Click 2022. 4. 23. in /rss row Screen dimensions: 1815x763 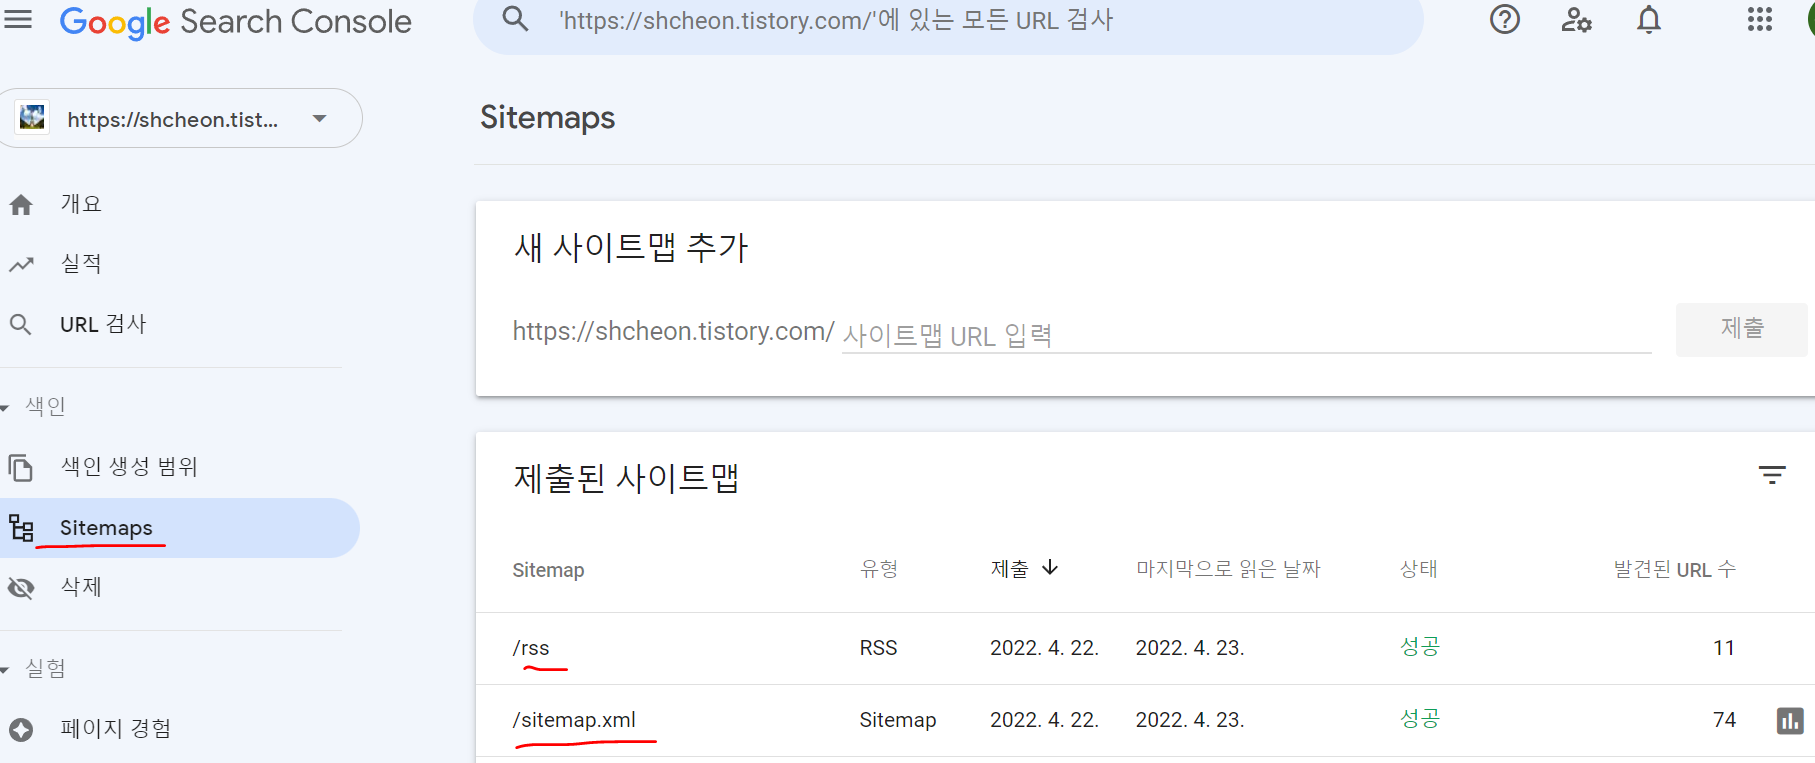[1190, 648]
